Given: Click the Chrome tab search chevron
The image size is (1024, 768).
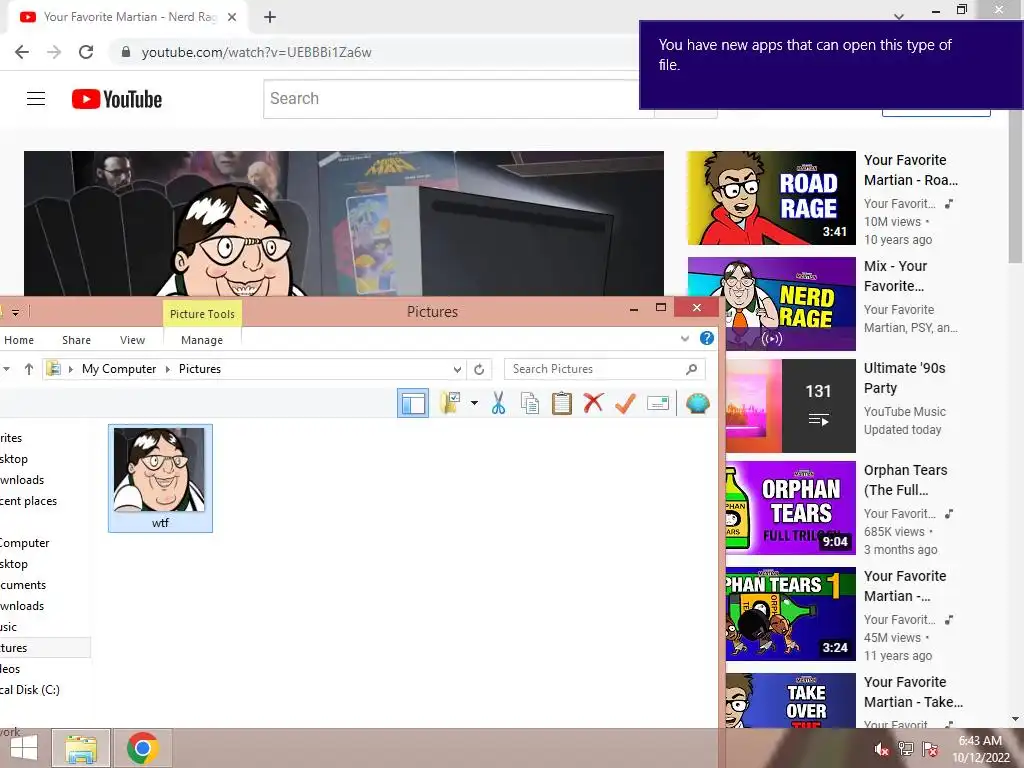Looking at the screenshot, I should click(x=899, y=16).
